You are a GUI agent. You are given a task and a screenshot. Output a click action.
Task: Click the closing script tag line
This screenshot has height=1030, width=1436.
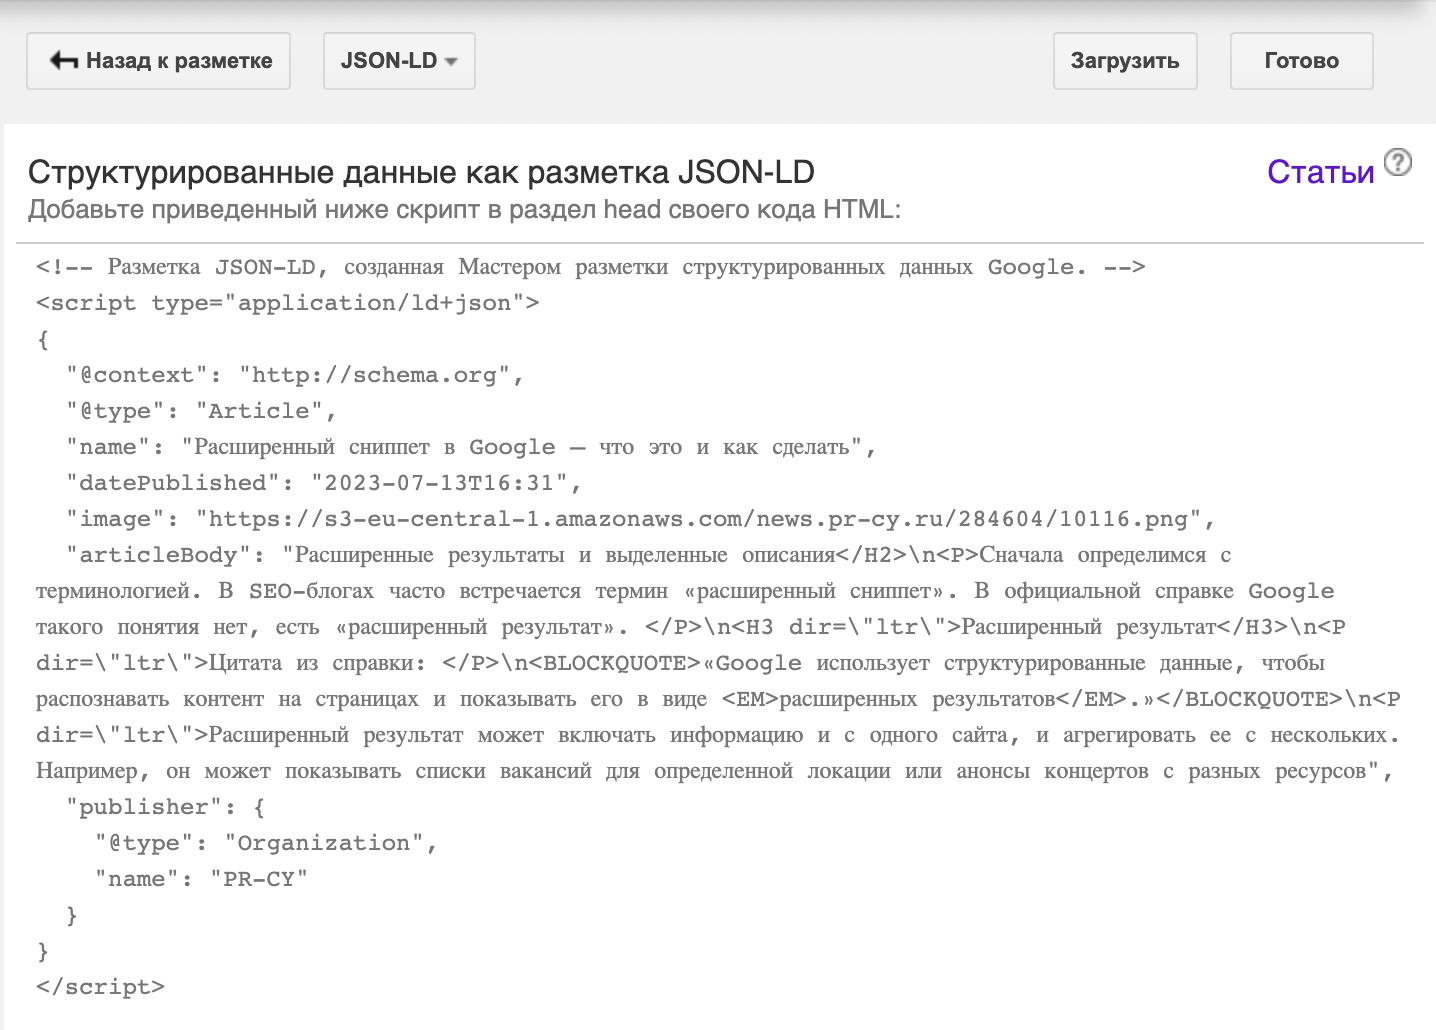coord(100,987)
